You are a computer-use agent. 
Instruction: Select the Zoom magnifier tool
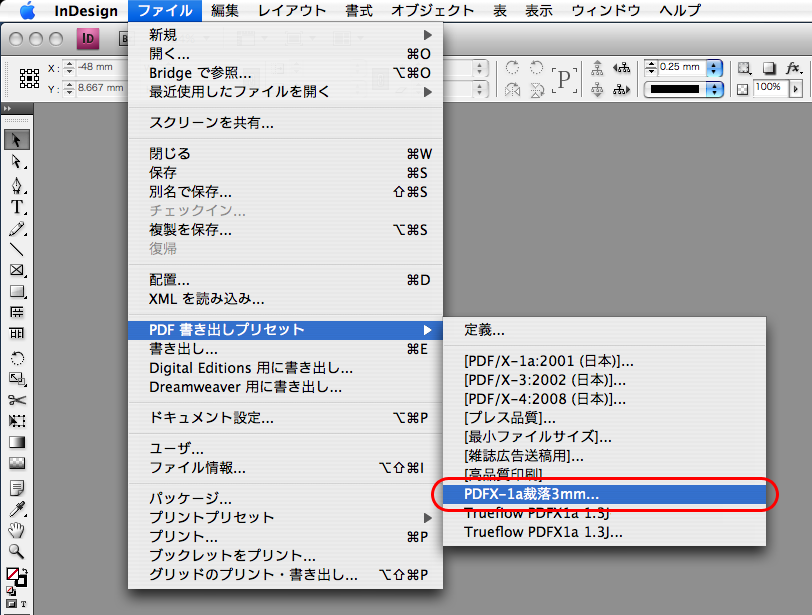pos(17,551)
